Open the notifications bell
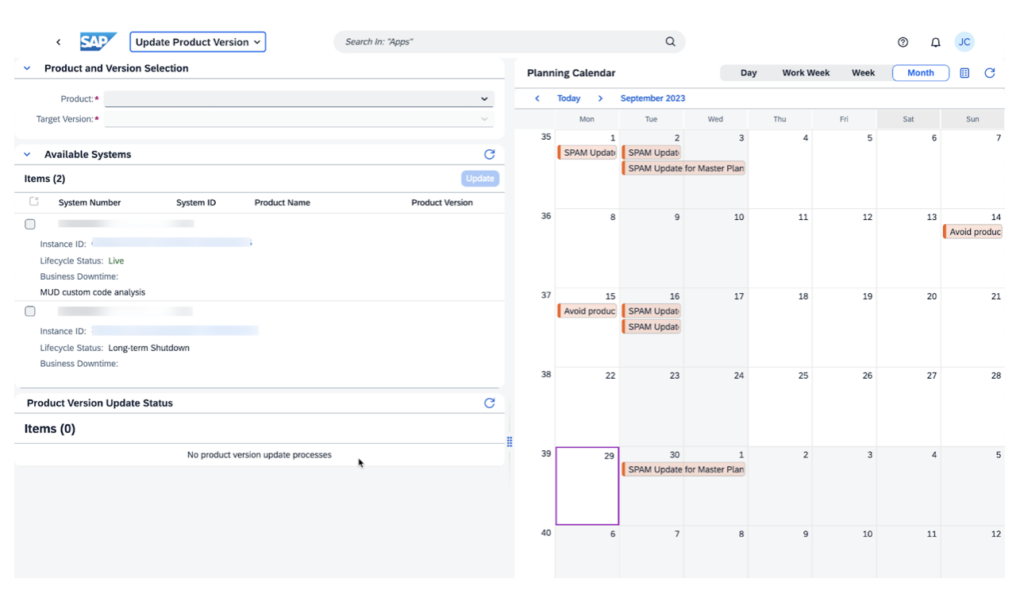1024x594 pixels. [935, 42]
